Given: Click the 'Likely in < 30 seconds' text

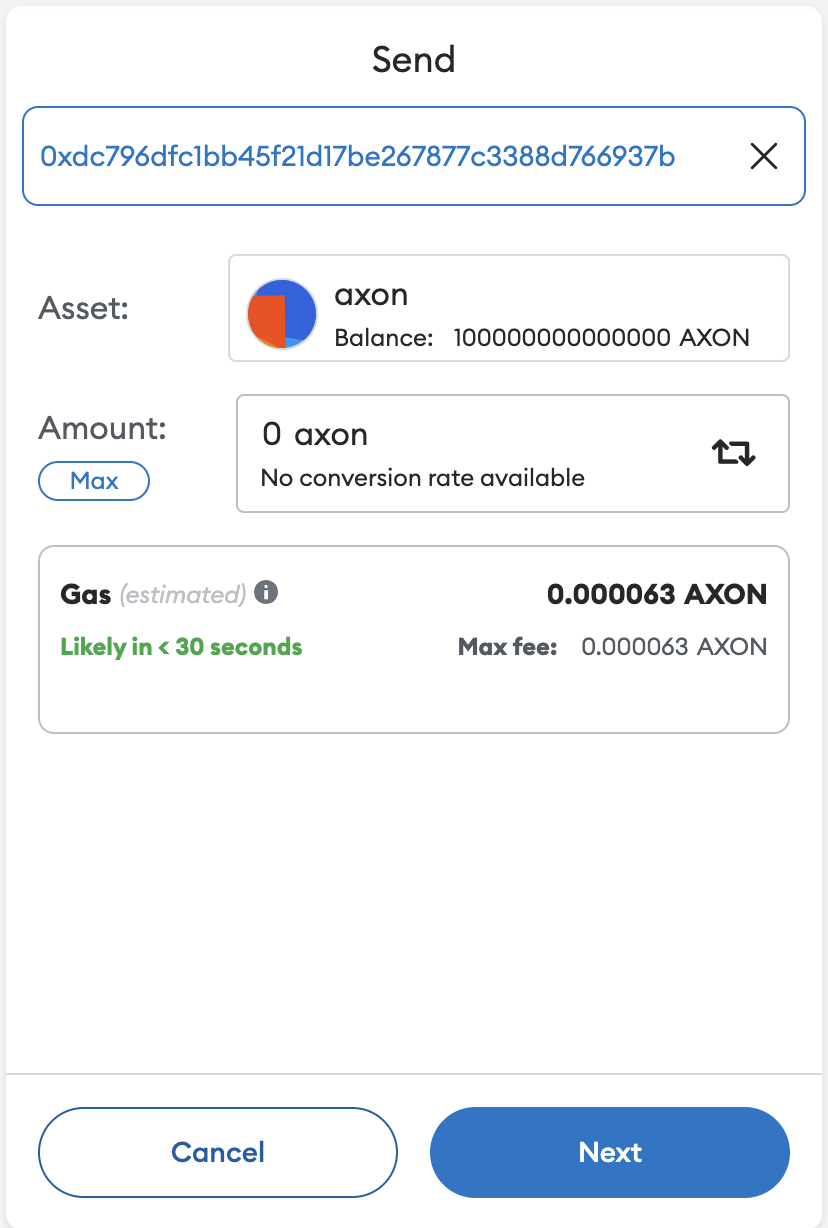Looking at the screenshot, I should 181,647.
